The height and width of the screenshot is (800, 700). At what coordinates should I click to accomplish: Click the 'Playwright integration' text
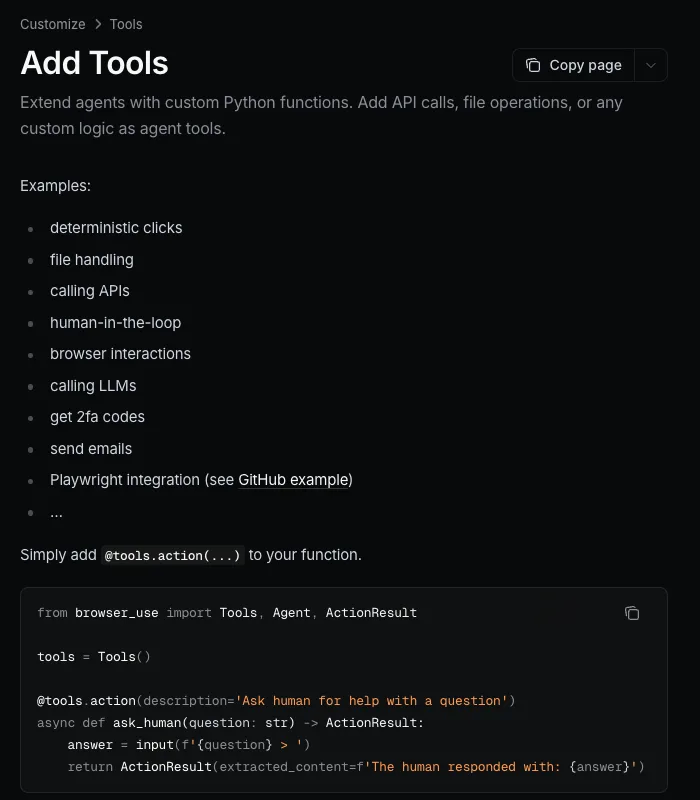[x=125, y=480]
